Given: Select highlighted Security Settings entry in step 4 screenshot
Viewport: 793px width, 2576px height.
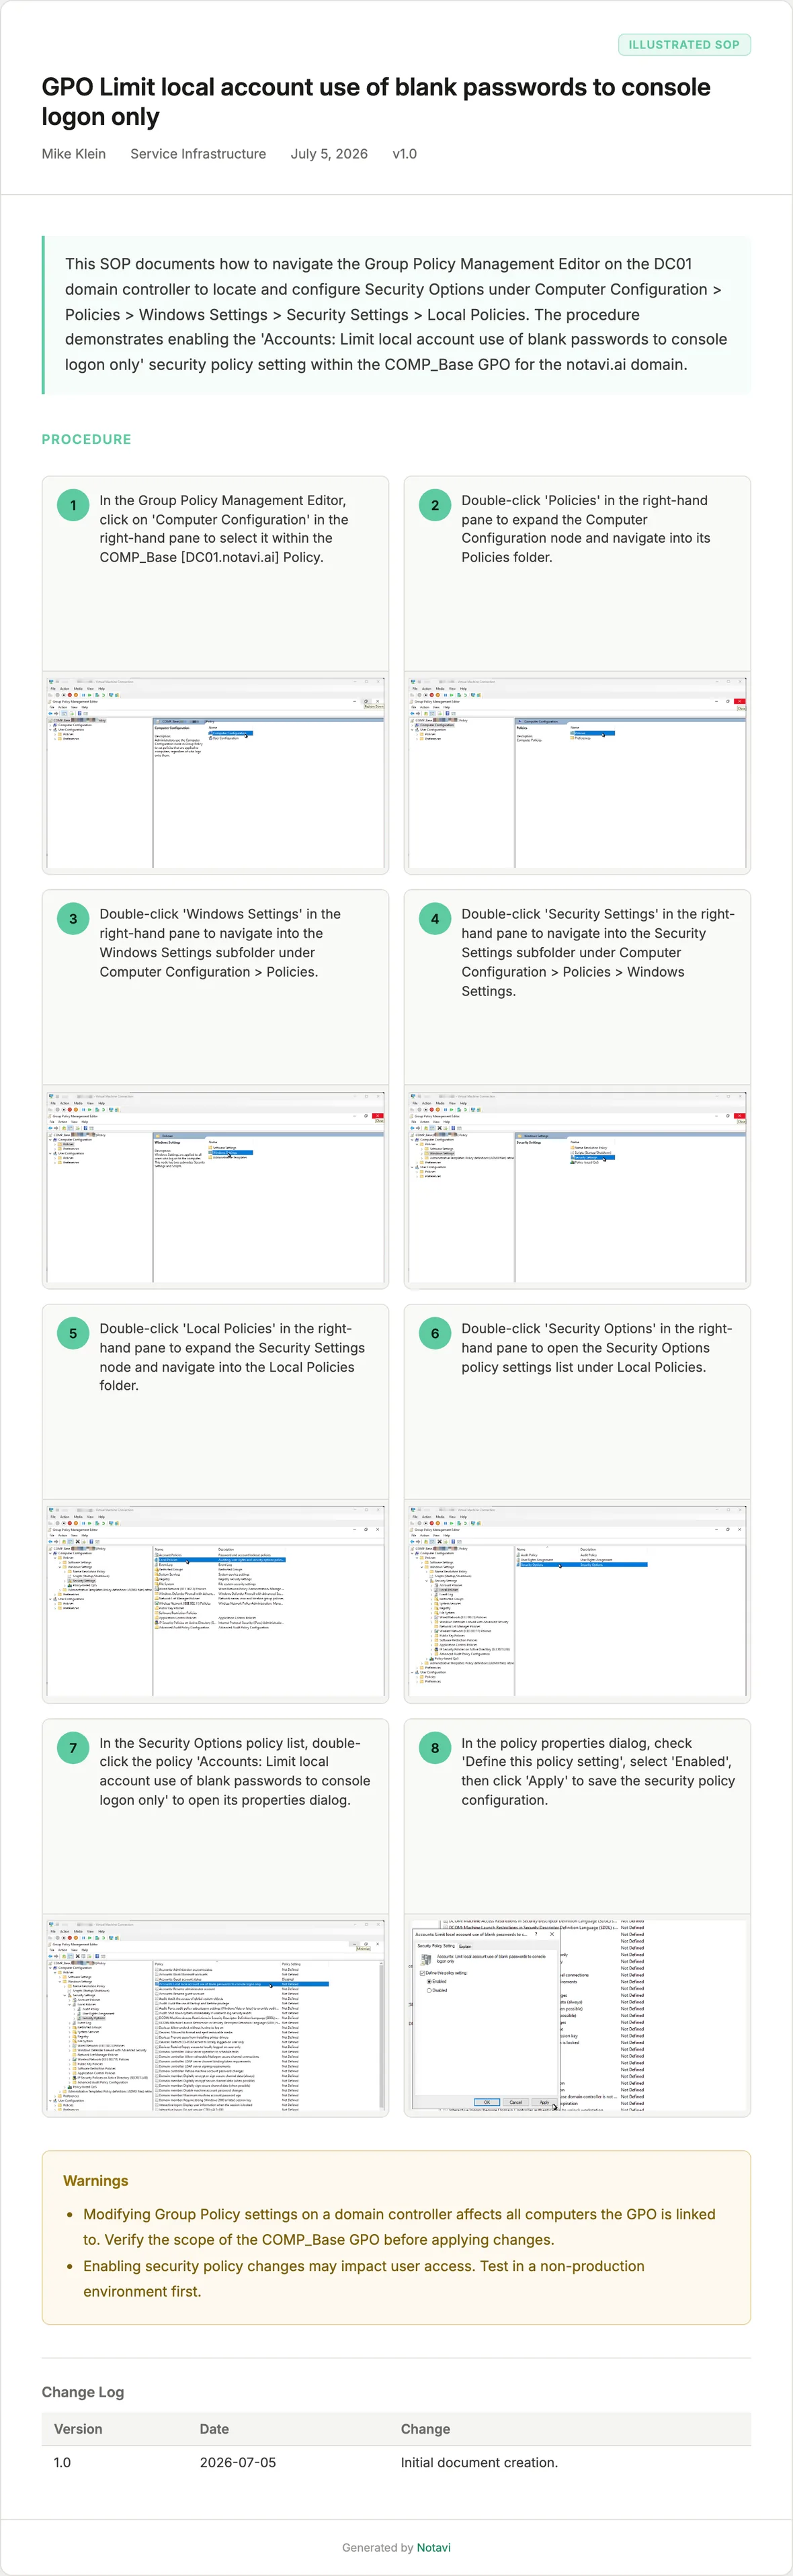Looking at the screenshot, I should coord(593,1157).
